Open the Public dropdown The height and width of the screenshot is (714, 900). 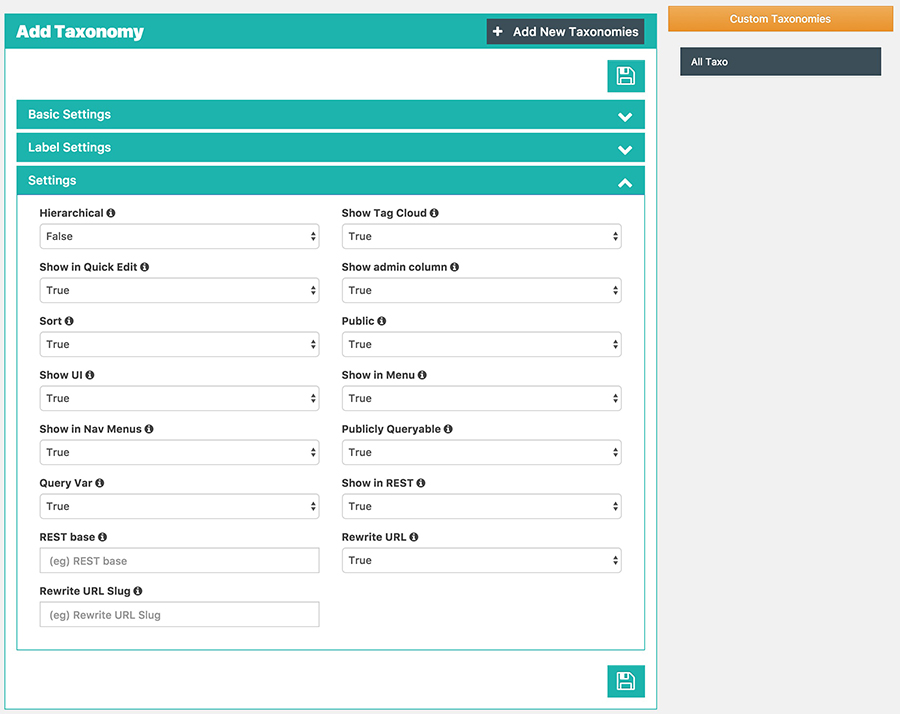click(482, 344)
